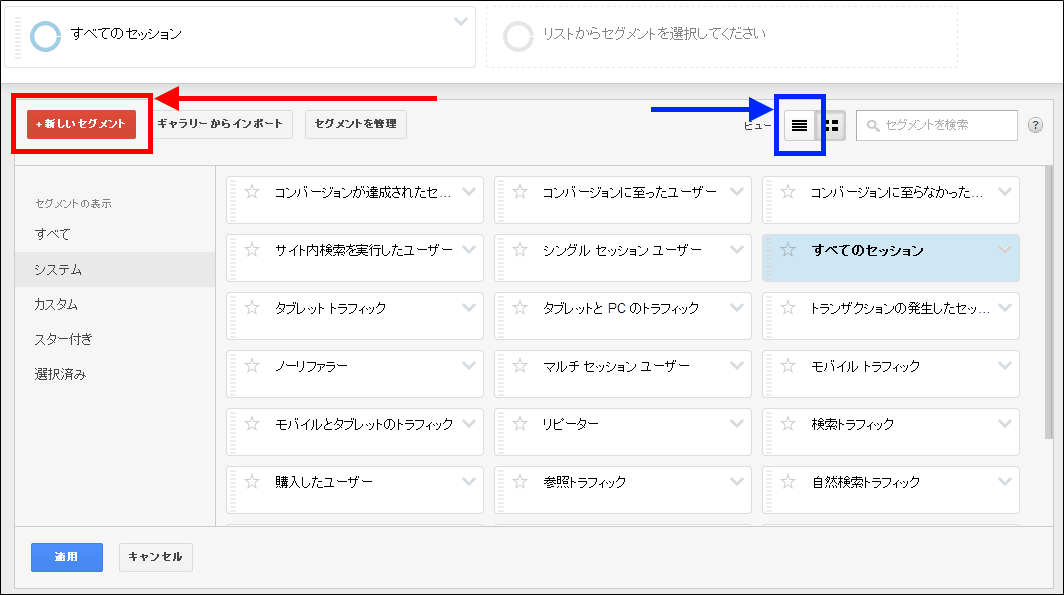Click the 新しいセグメント button
The height and width of the screenshot is (595, 1064).
point(81,124)
